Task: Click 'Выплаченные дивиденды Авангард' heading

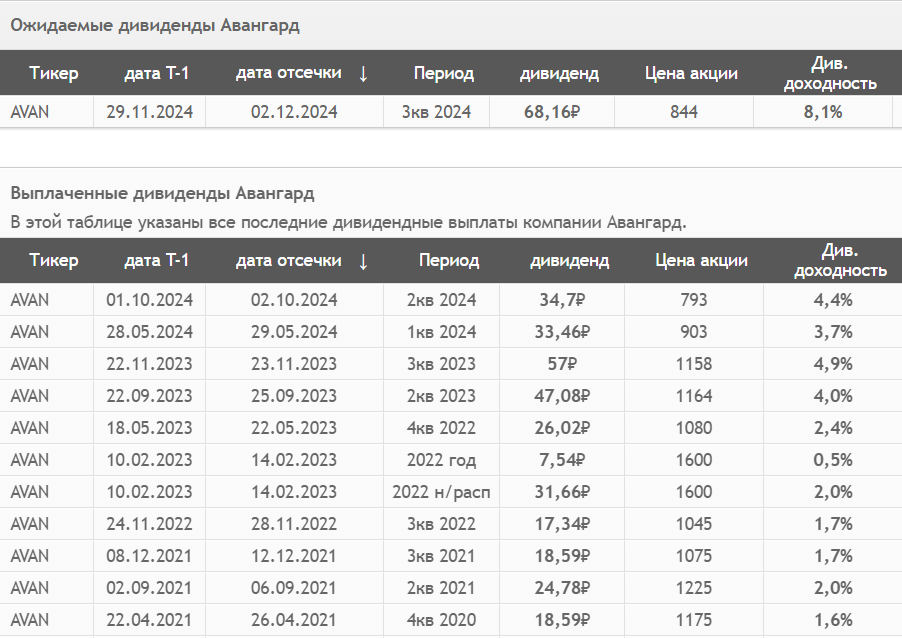Action: [162, 193]
